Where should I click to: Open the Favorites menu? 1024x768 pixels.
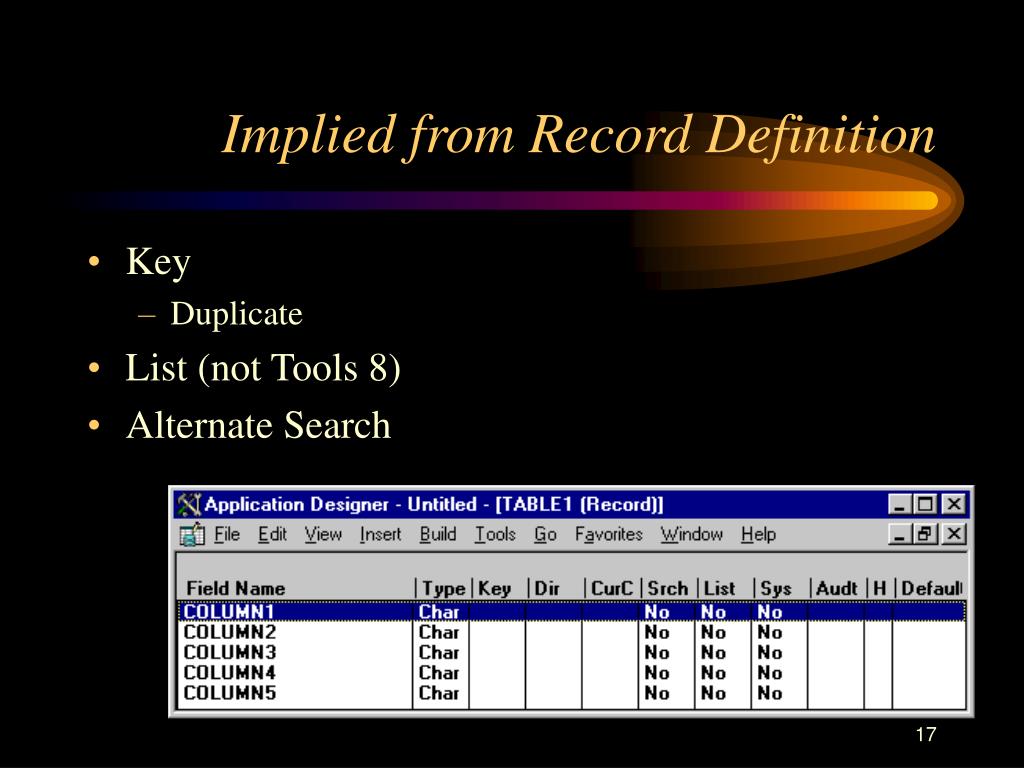609,534
